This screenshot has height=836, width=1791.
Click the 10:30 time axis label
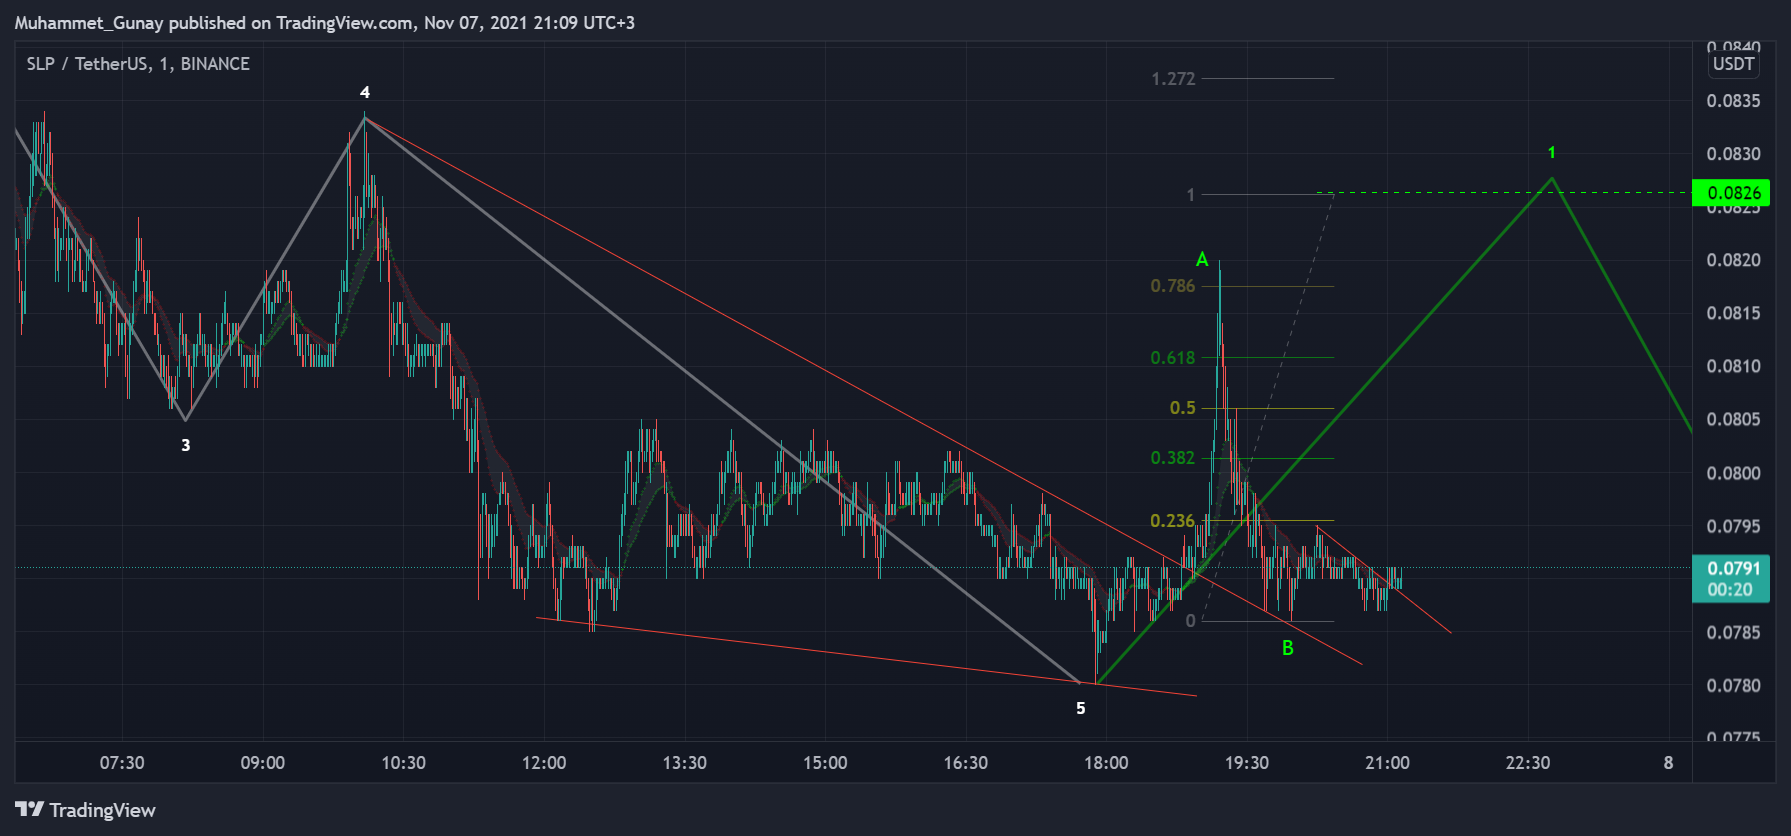tap(404, 763)
